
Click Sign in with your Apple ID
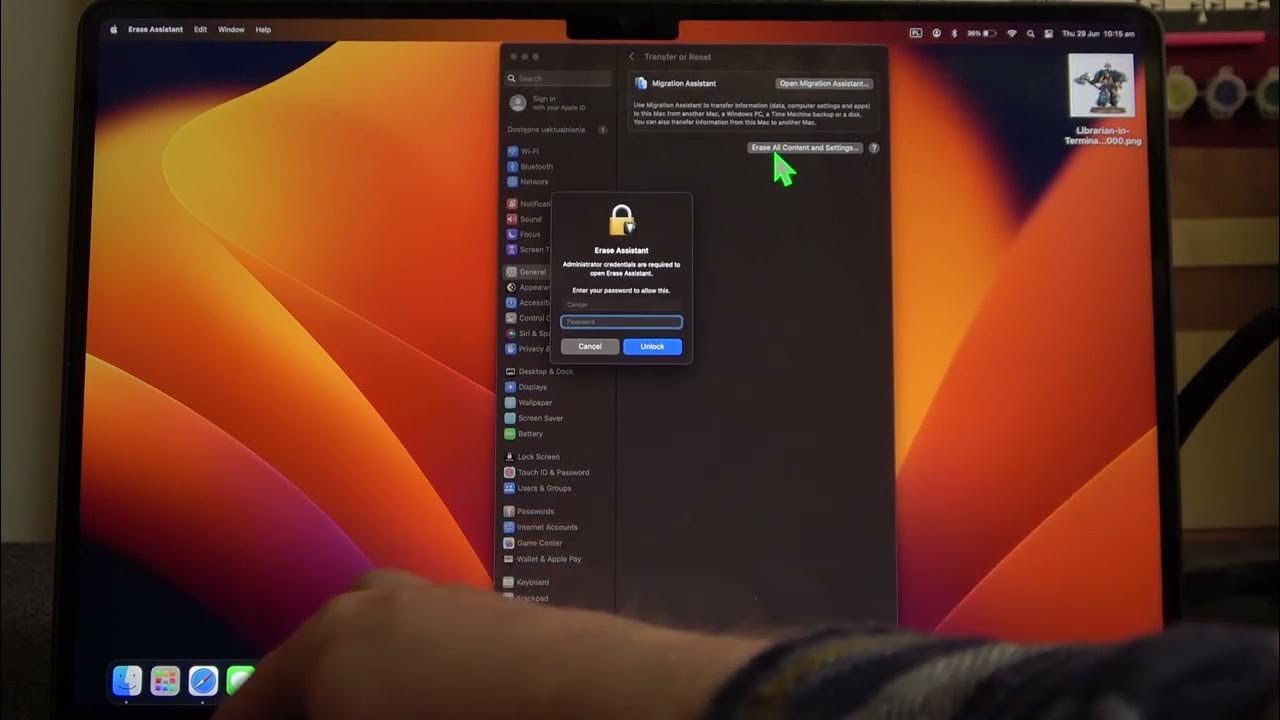pyautogui.click(x=548, y=103)
